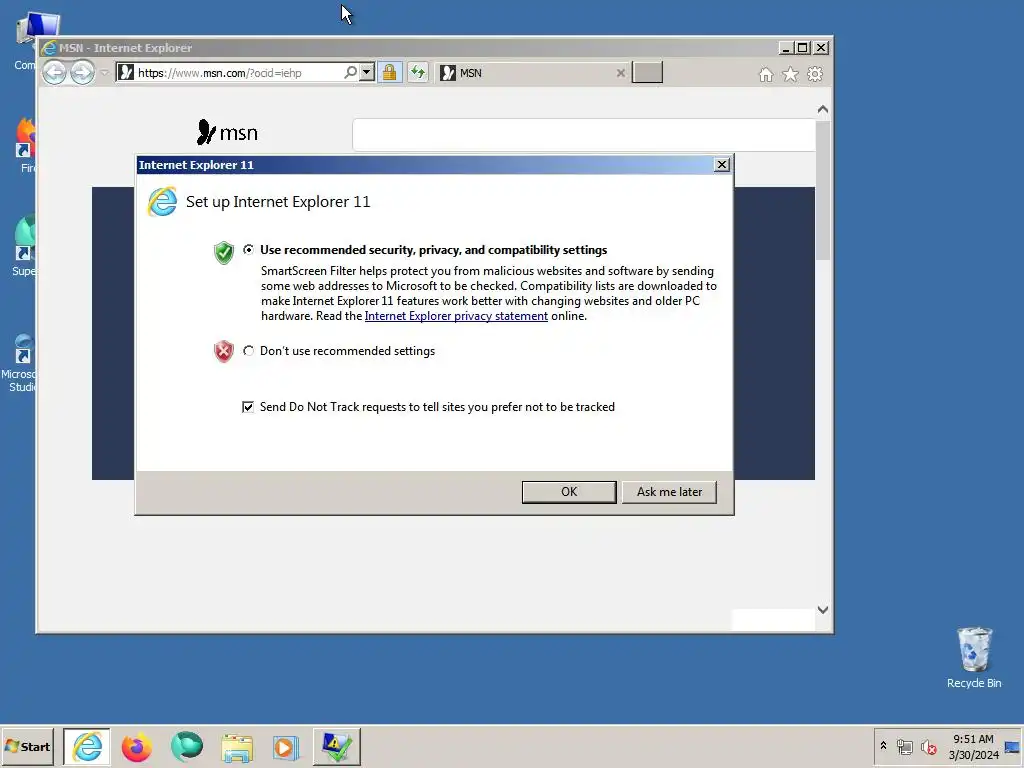Click Internet Explorer taskbar icon

[x=87, y=746]
